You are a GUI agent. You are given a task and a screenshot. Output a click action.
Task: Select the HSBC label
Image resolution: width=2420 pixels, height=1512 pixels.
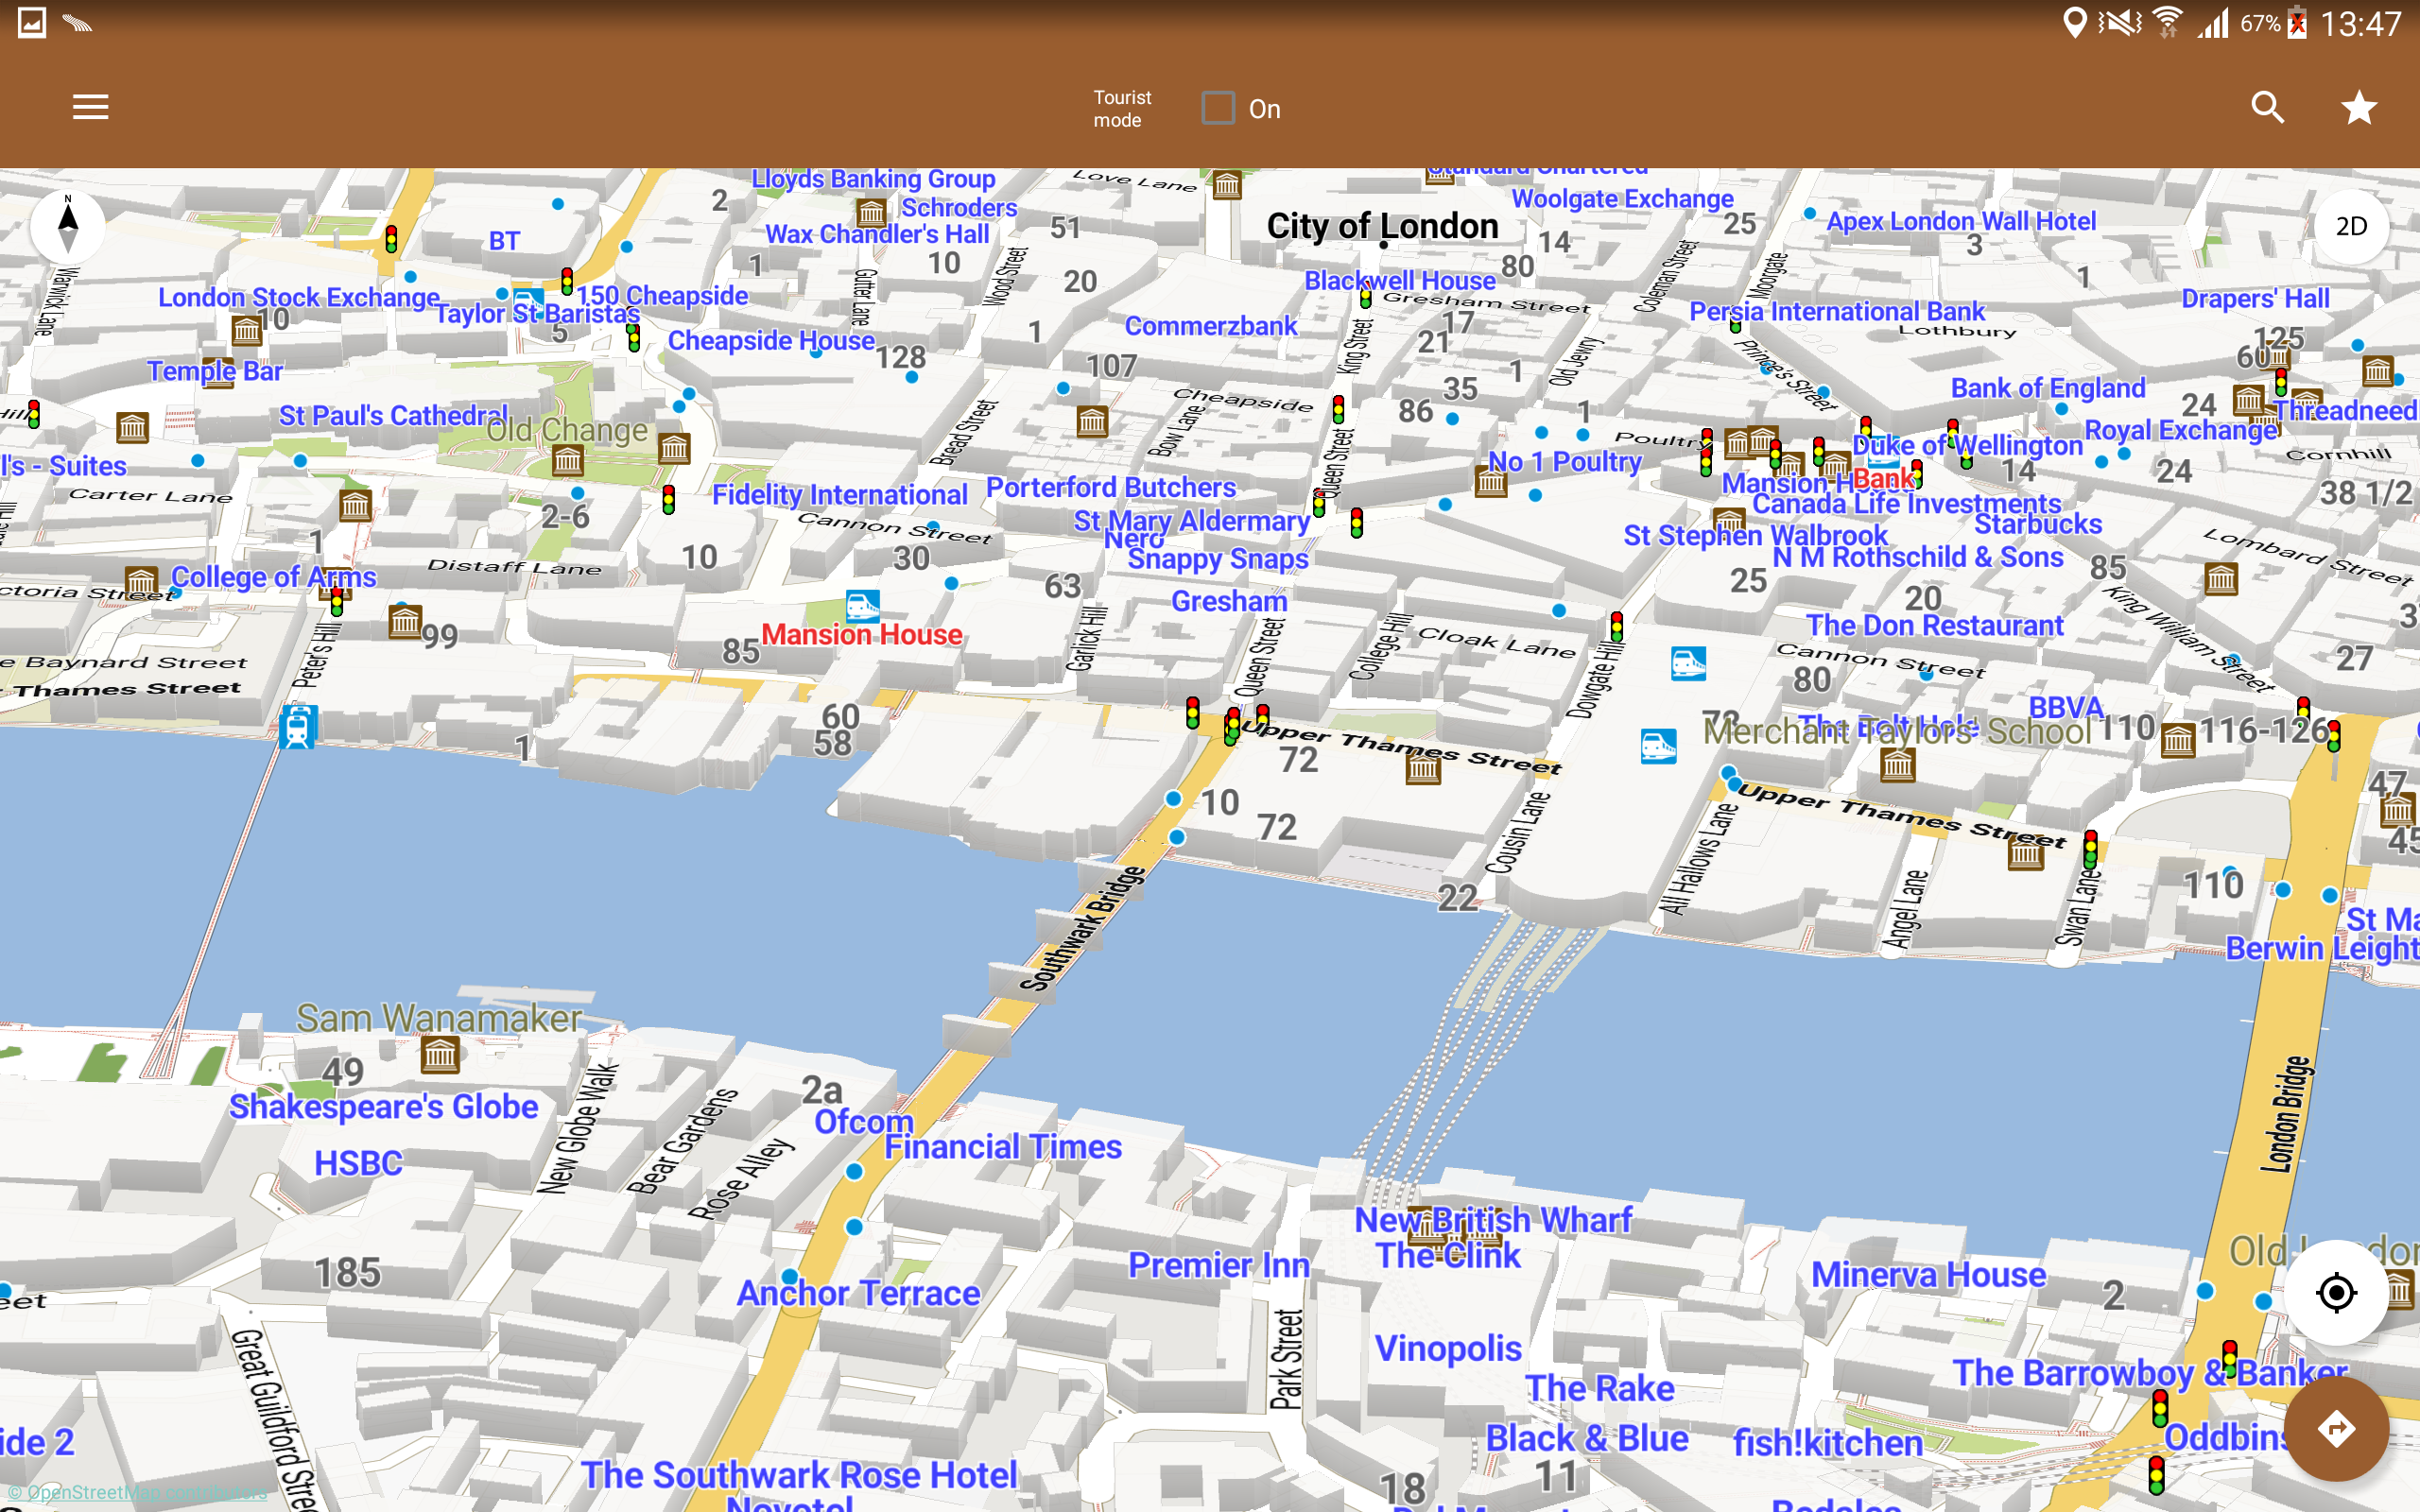point(358,1163)
